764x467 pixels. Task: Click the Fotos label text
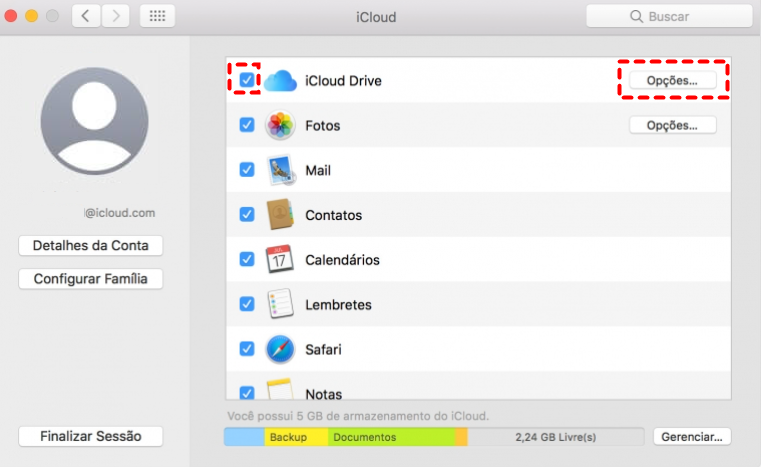coord(323,126)
